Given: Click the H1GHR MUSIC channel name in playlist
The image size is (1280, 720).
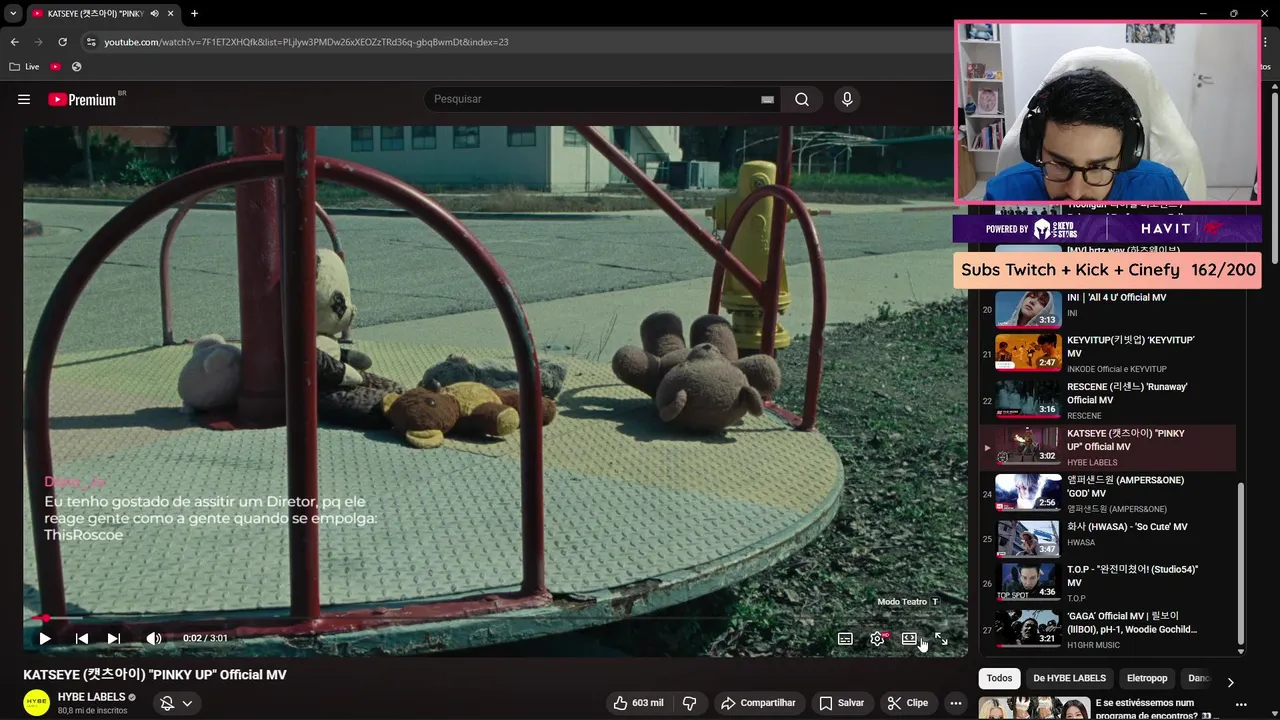Looking at the screenshot, I should (x=1093, y=645).
